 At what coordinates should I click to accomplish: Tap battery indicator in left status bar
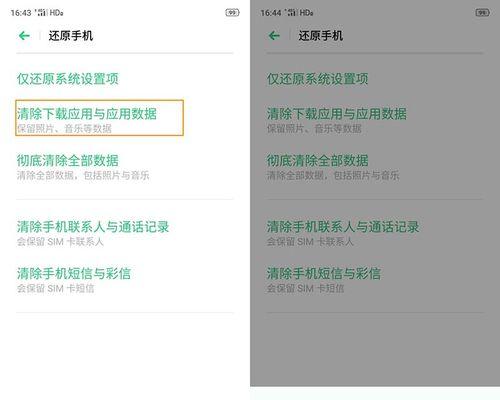click(232, 13)
